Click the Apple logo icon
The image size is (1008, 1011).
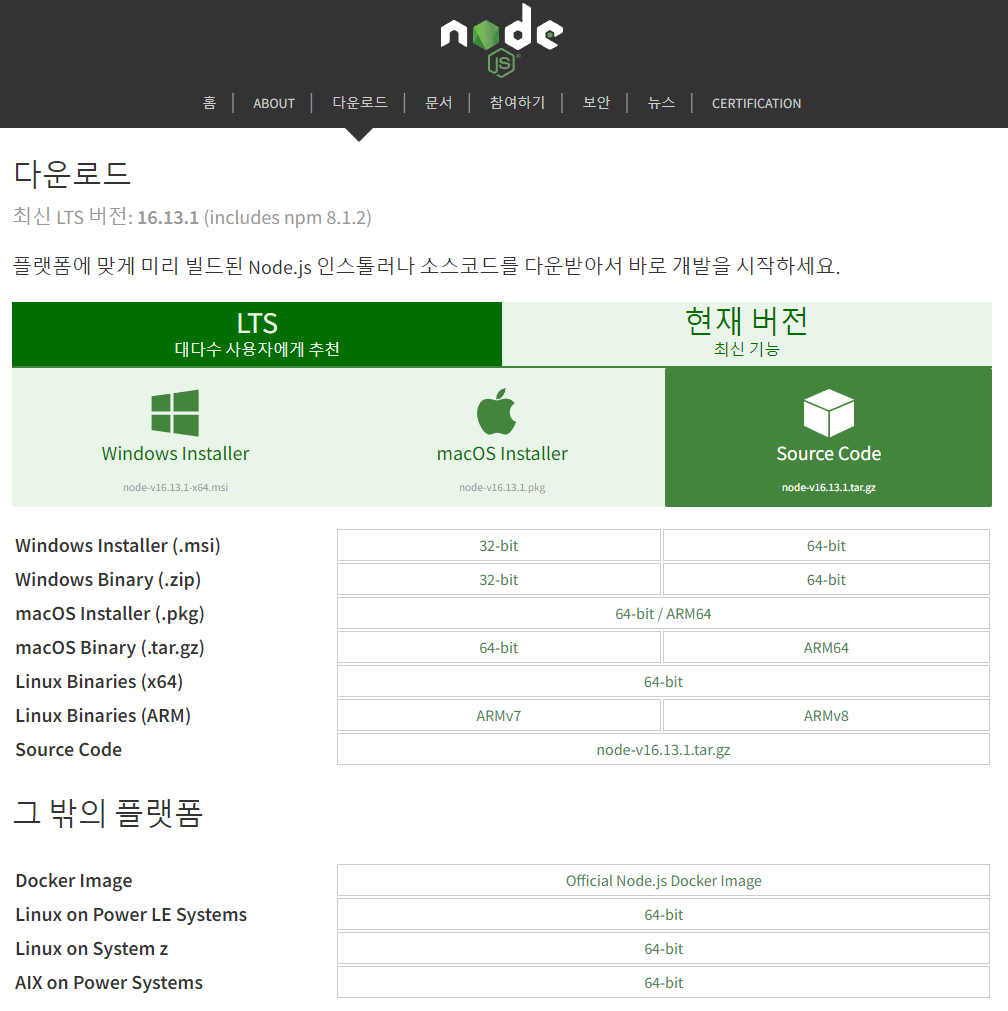pyautogui.click(x=497, y=411)
